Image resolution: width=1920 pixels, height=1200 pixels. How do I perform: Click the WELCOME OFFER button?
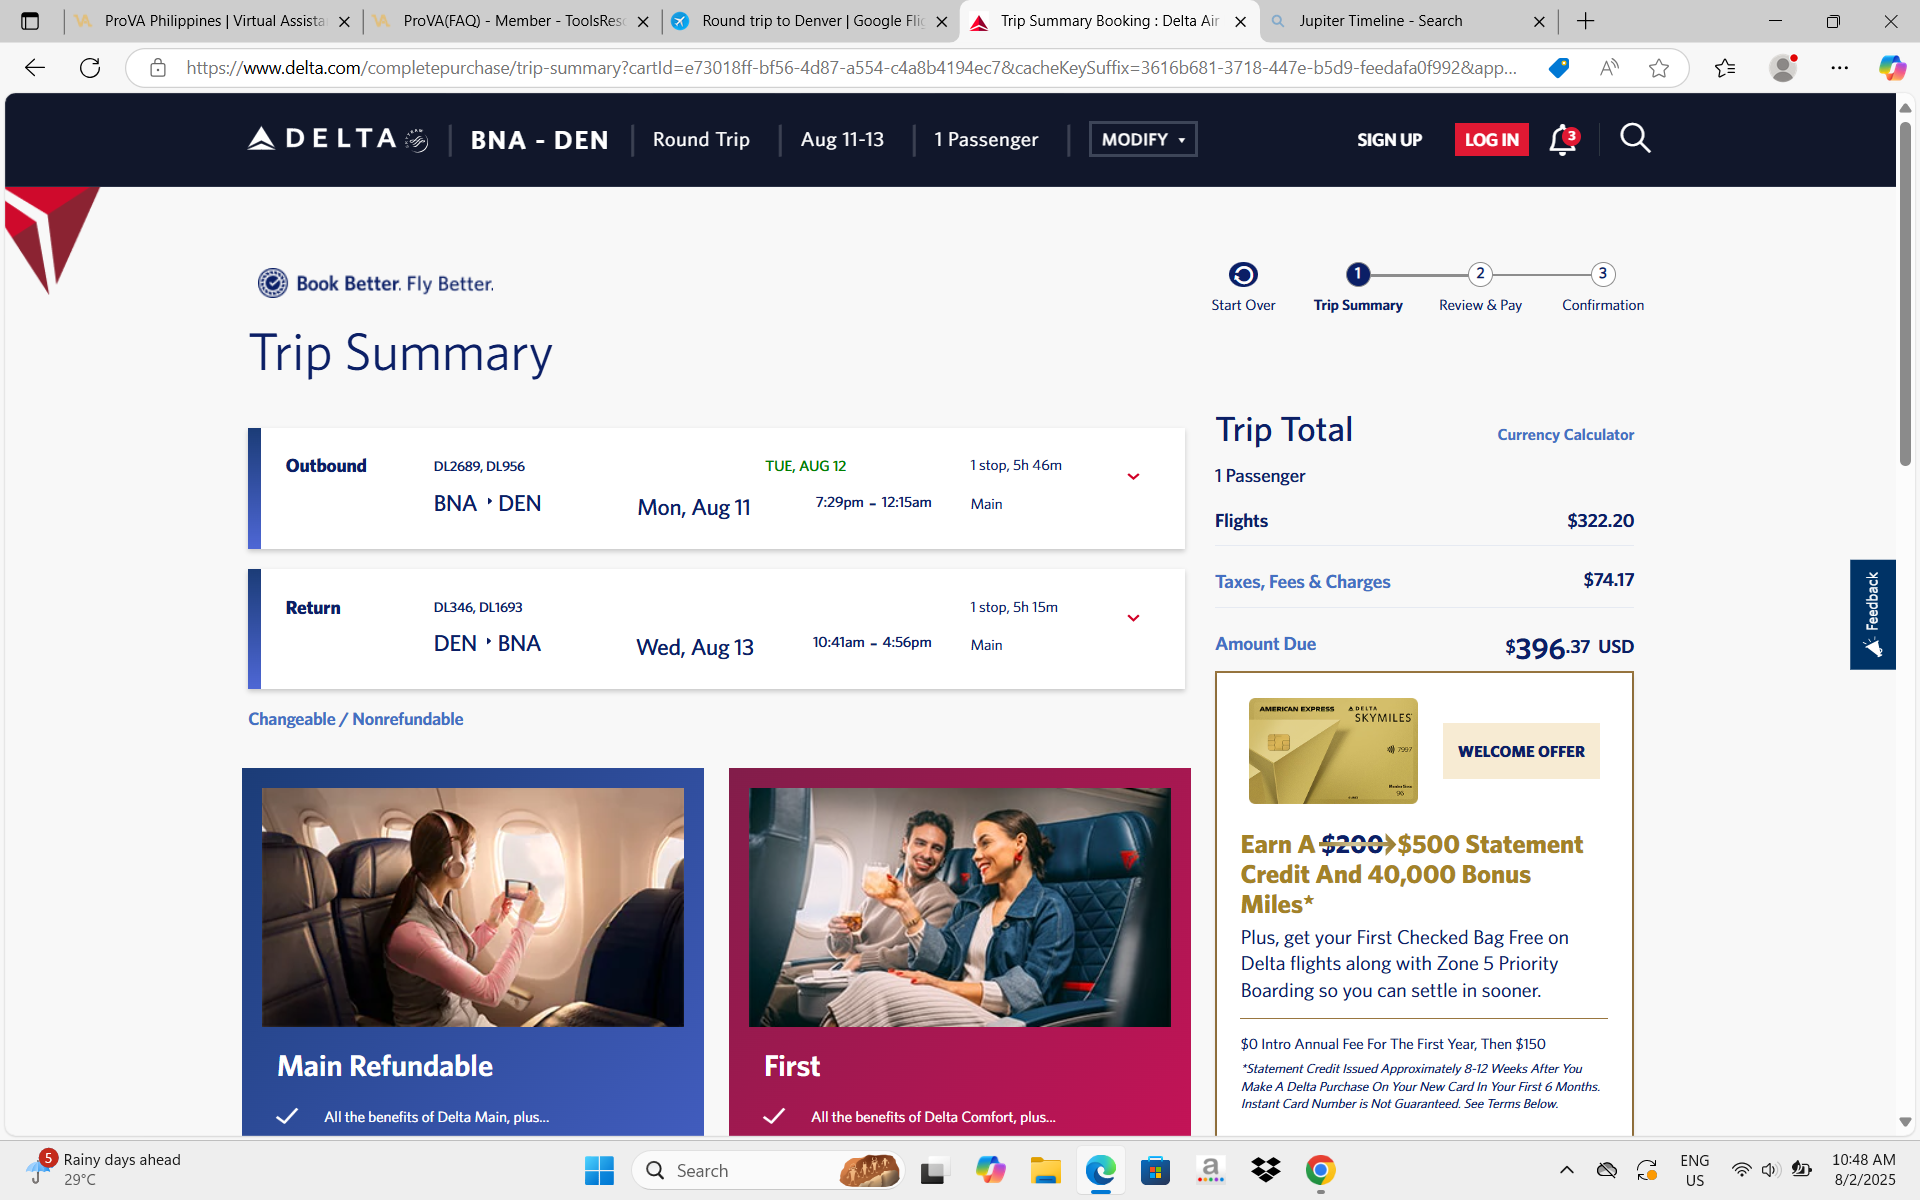[1521, 751]
